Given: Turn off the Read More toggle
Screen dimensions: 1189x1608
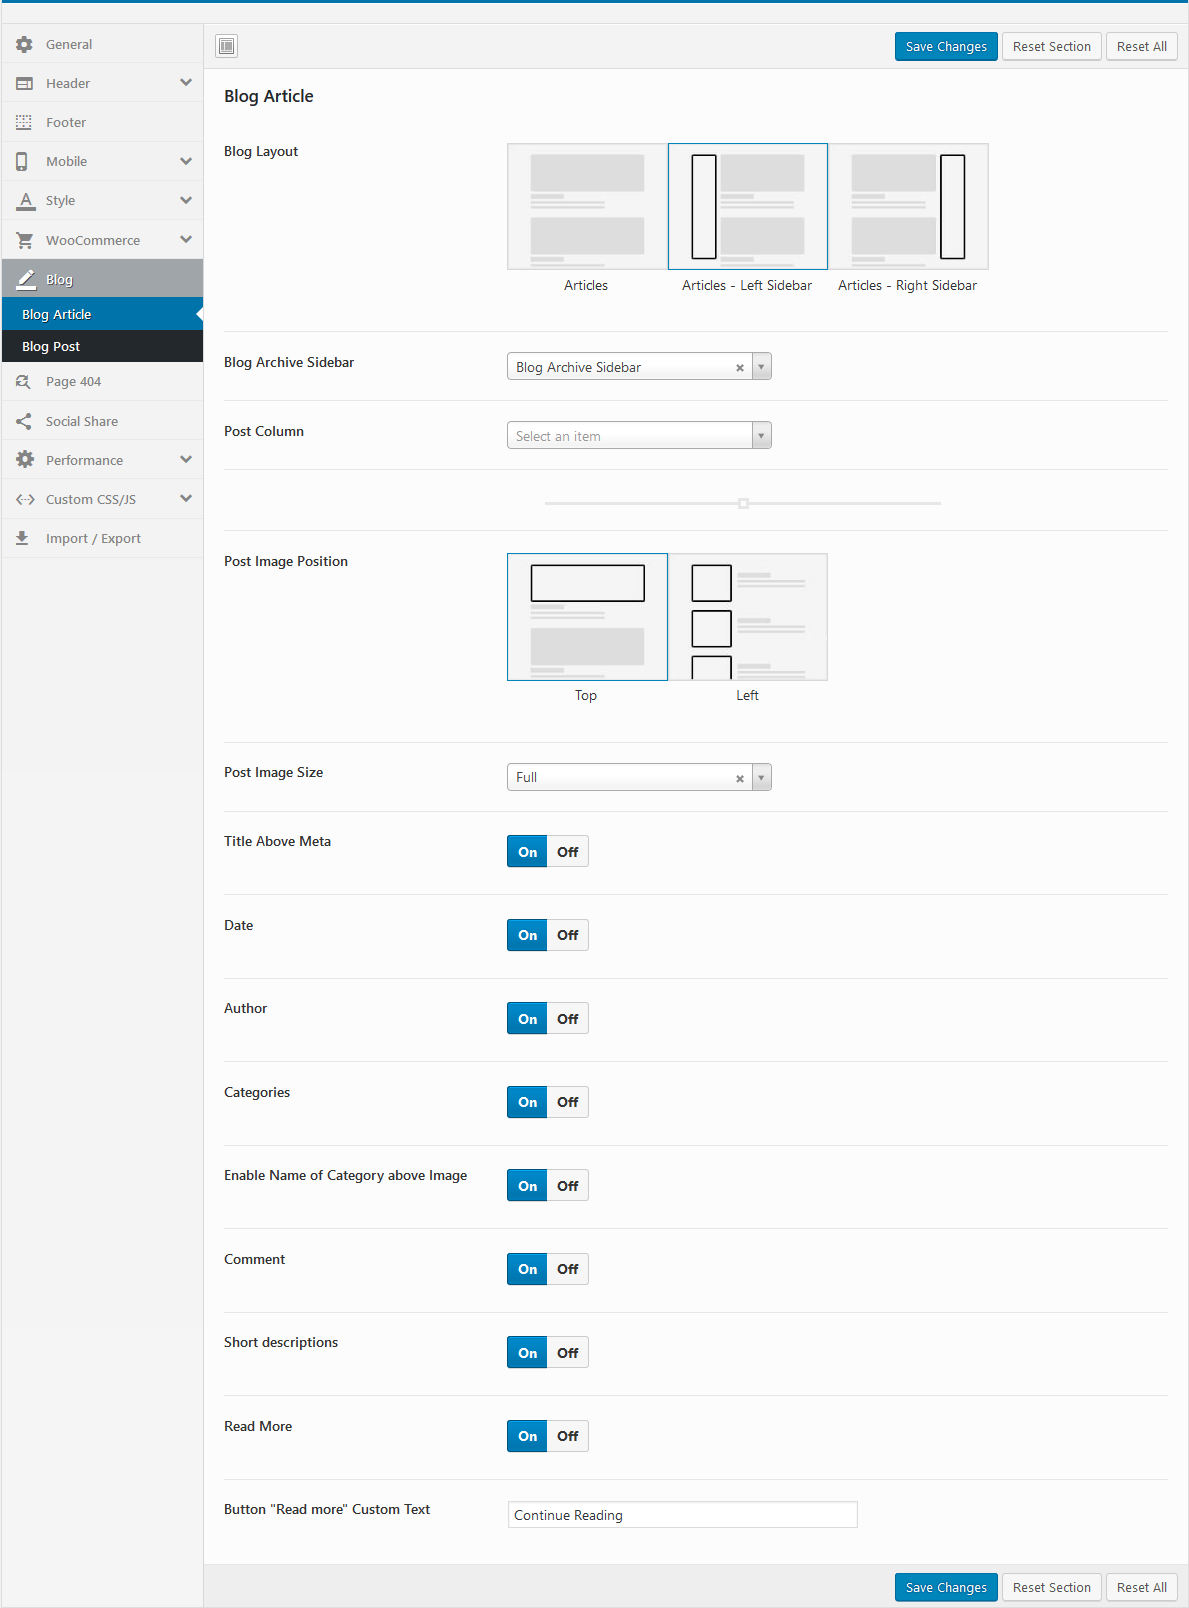Looking at the screenshot, I should (568, 1436).
